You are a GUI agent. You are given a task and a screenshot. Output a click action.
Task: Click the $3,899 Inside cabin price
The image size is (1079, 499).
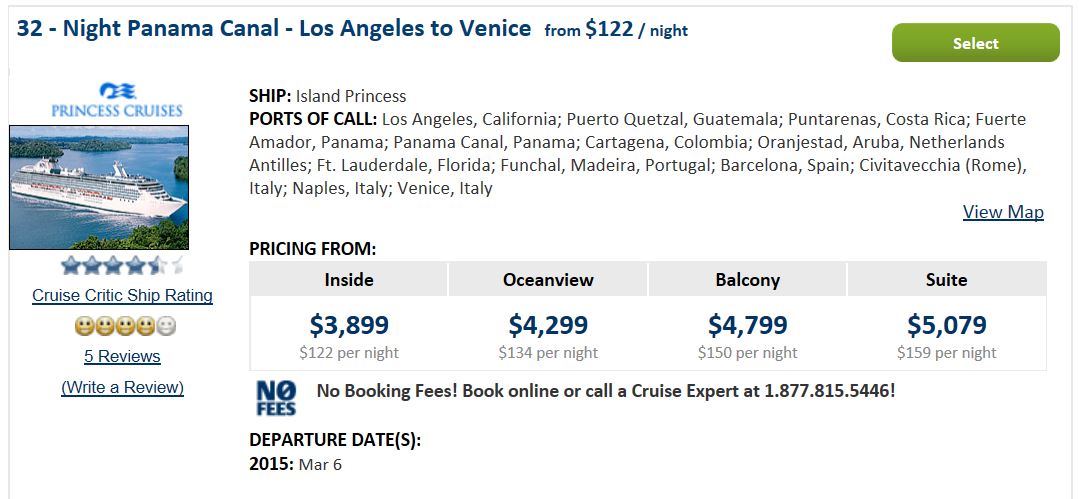(349, 325)
